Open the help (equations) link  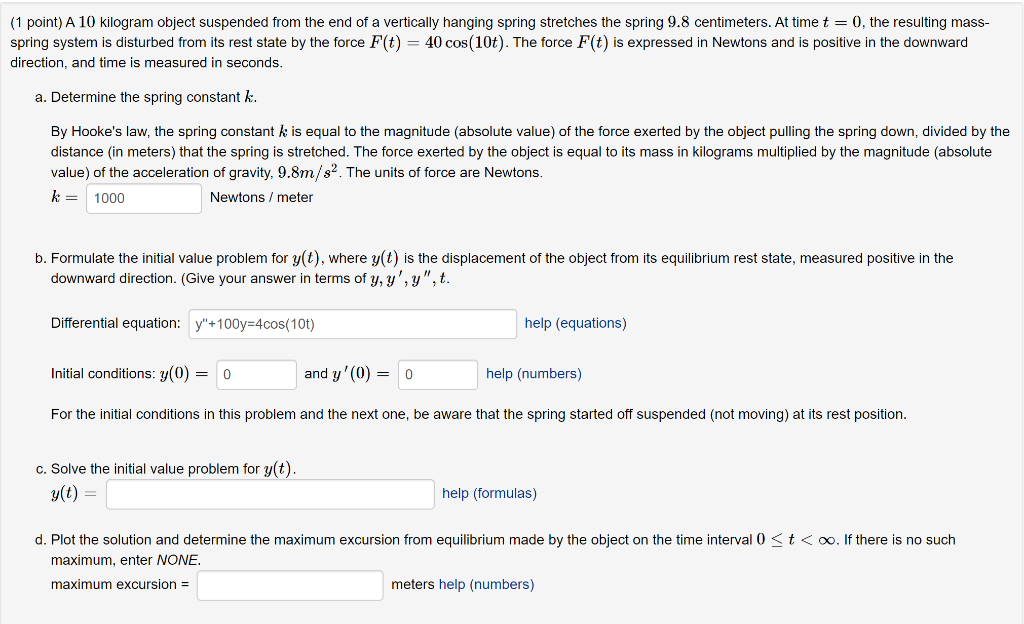(575, 323)
